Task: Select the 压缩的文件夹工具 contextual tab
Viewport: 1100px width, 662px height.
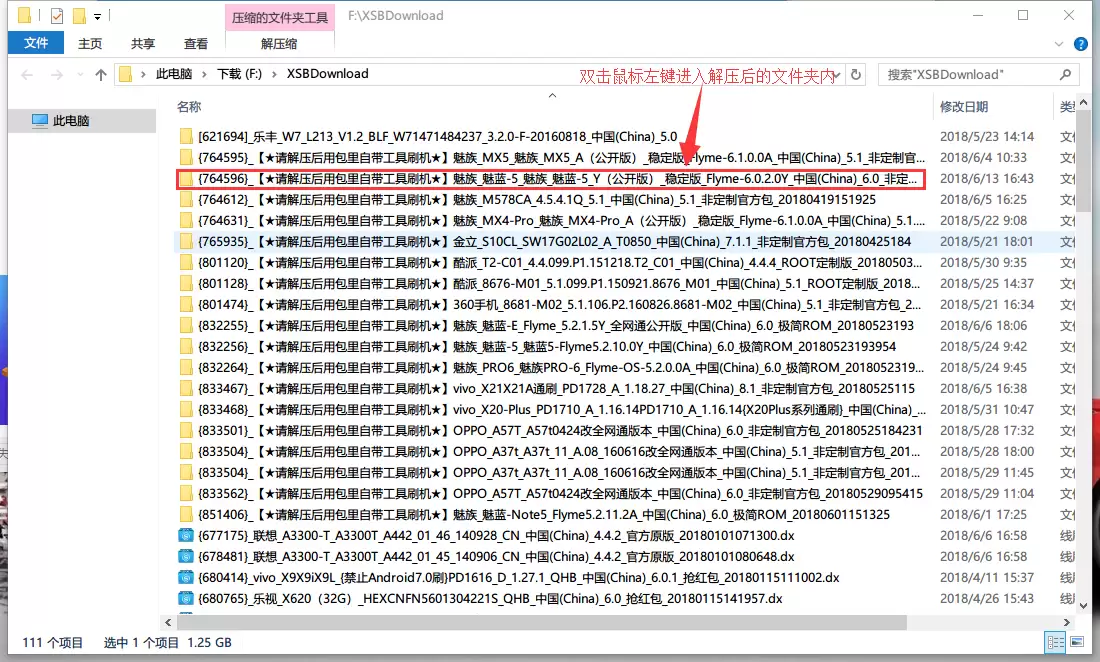Action: (280, 18)
